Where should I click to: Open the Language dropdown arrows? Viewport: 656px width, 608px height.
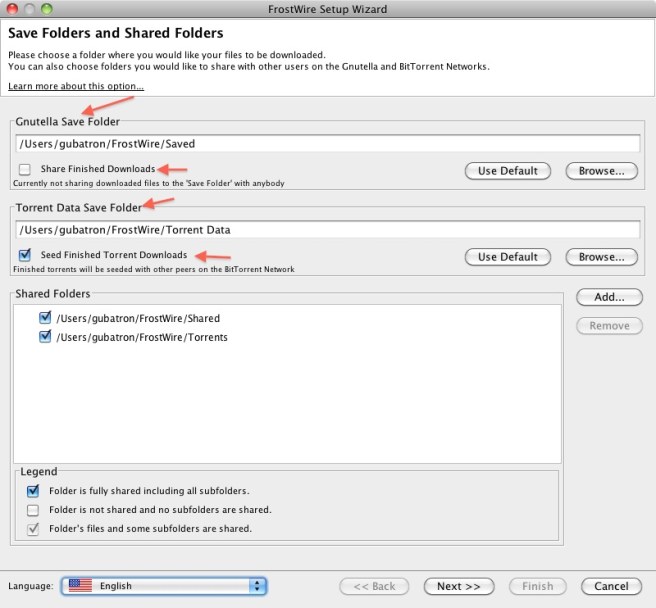coord(257,586)
